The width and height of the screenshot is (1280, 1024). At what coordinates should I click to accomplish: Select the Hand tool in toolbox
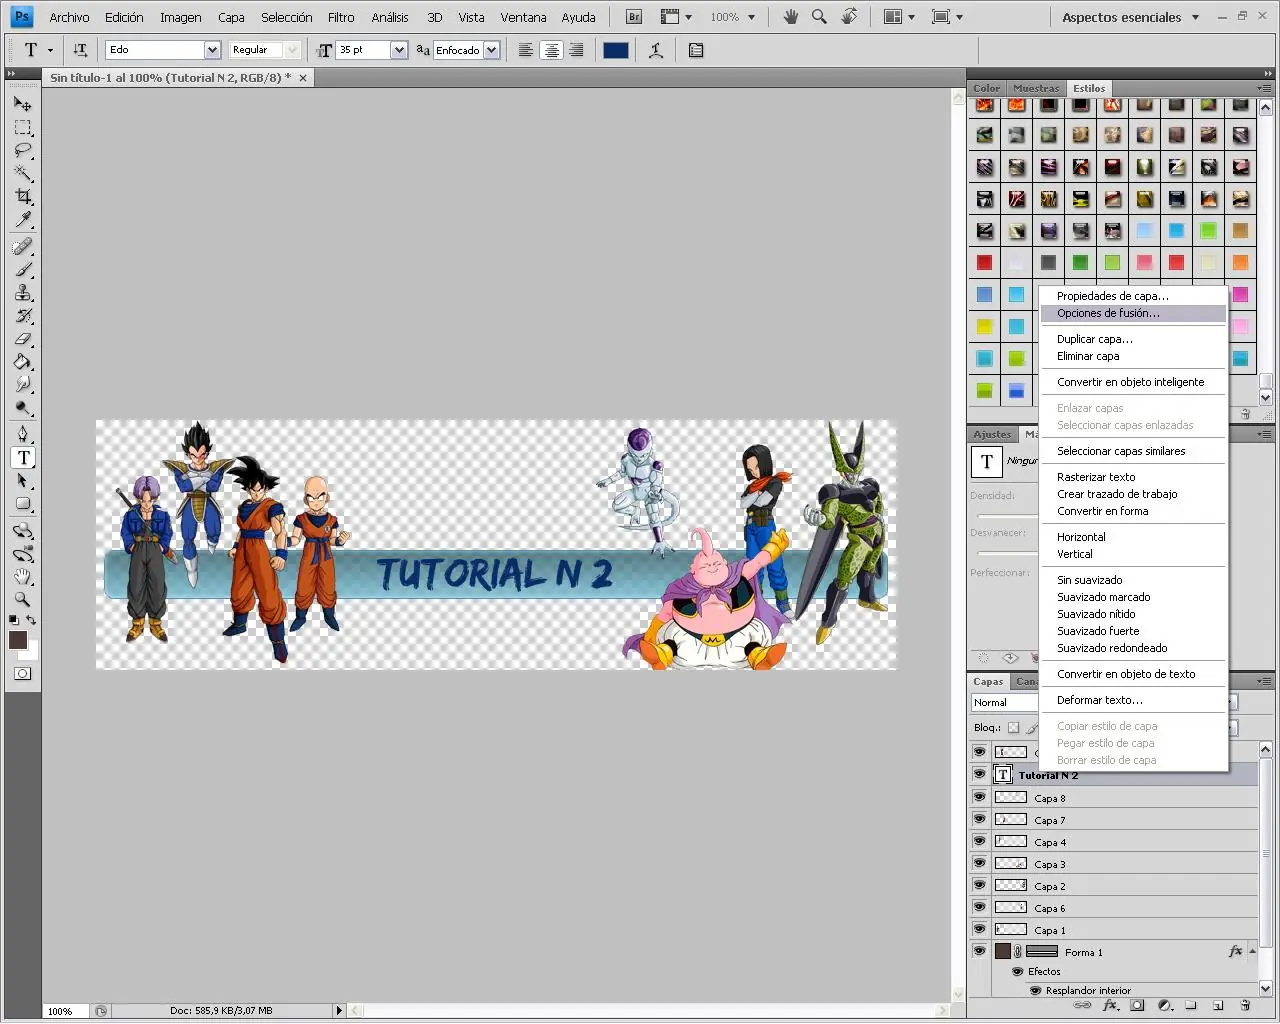(x=23, y=577)
